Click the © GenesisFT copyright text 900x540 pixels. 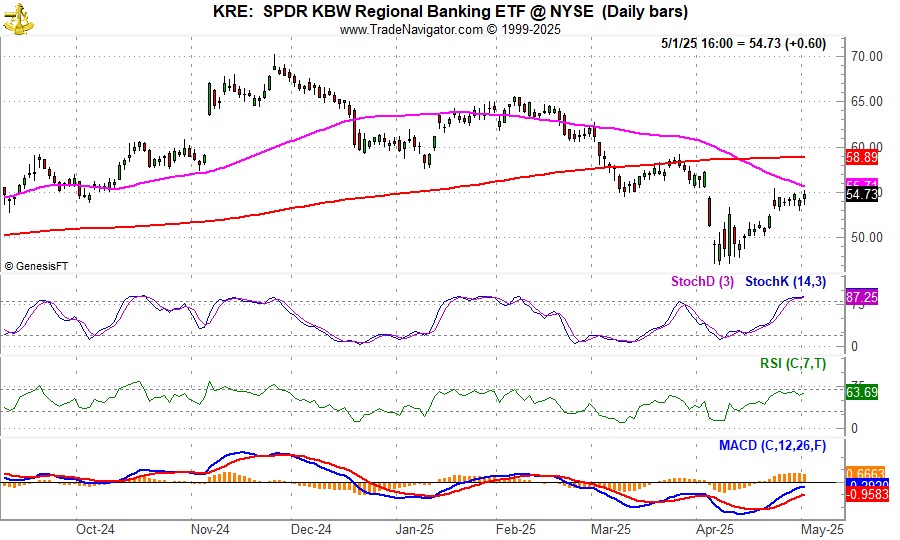37,266
